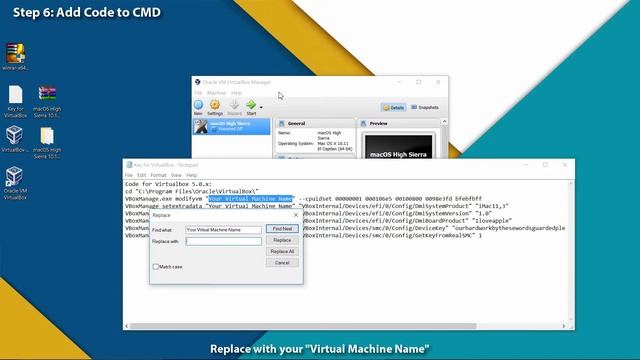This screenshot has height=360, width=640.
Task: Open View menu in Notepad
Action: click(x=176, y=175)
